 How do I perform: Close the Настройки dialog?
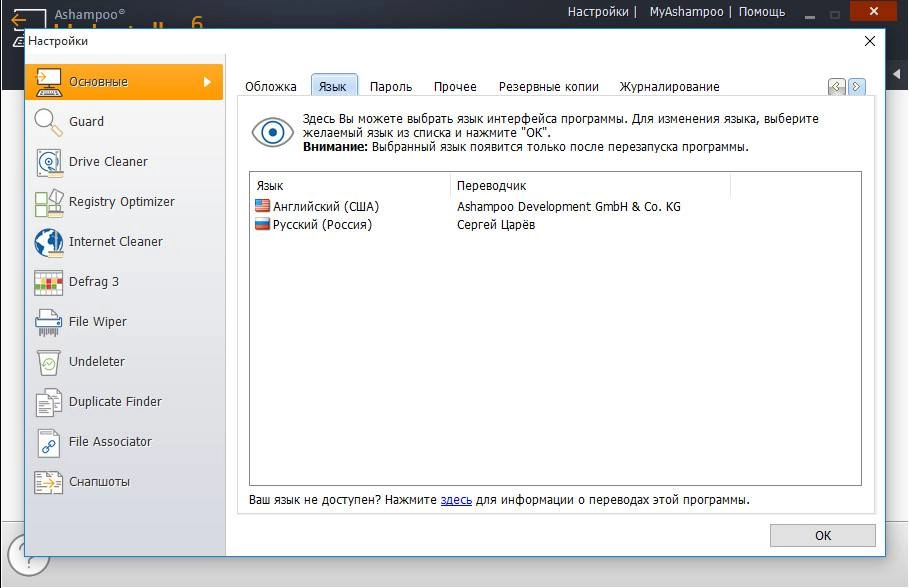point(870,41)
